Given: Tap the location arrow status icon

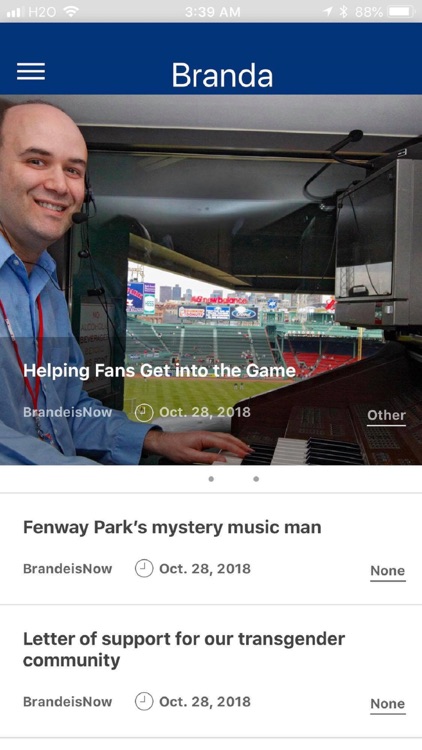Looking at the screenshot, I should tap(328, 12).
